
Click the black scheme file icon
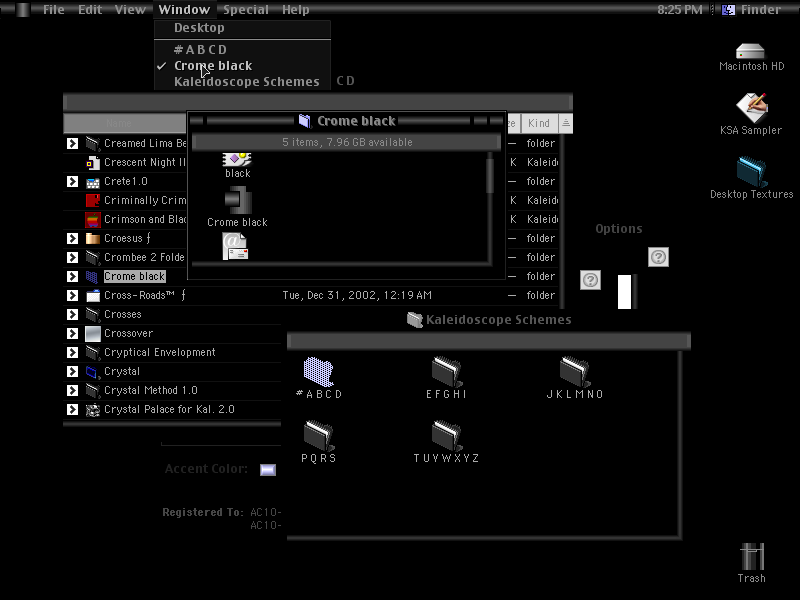pos(237,160)
